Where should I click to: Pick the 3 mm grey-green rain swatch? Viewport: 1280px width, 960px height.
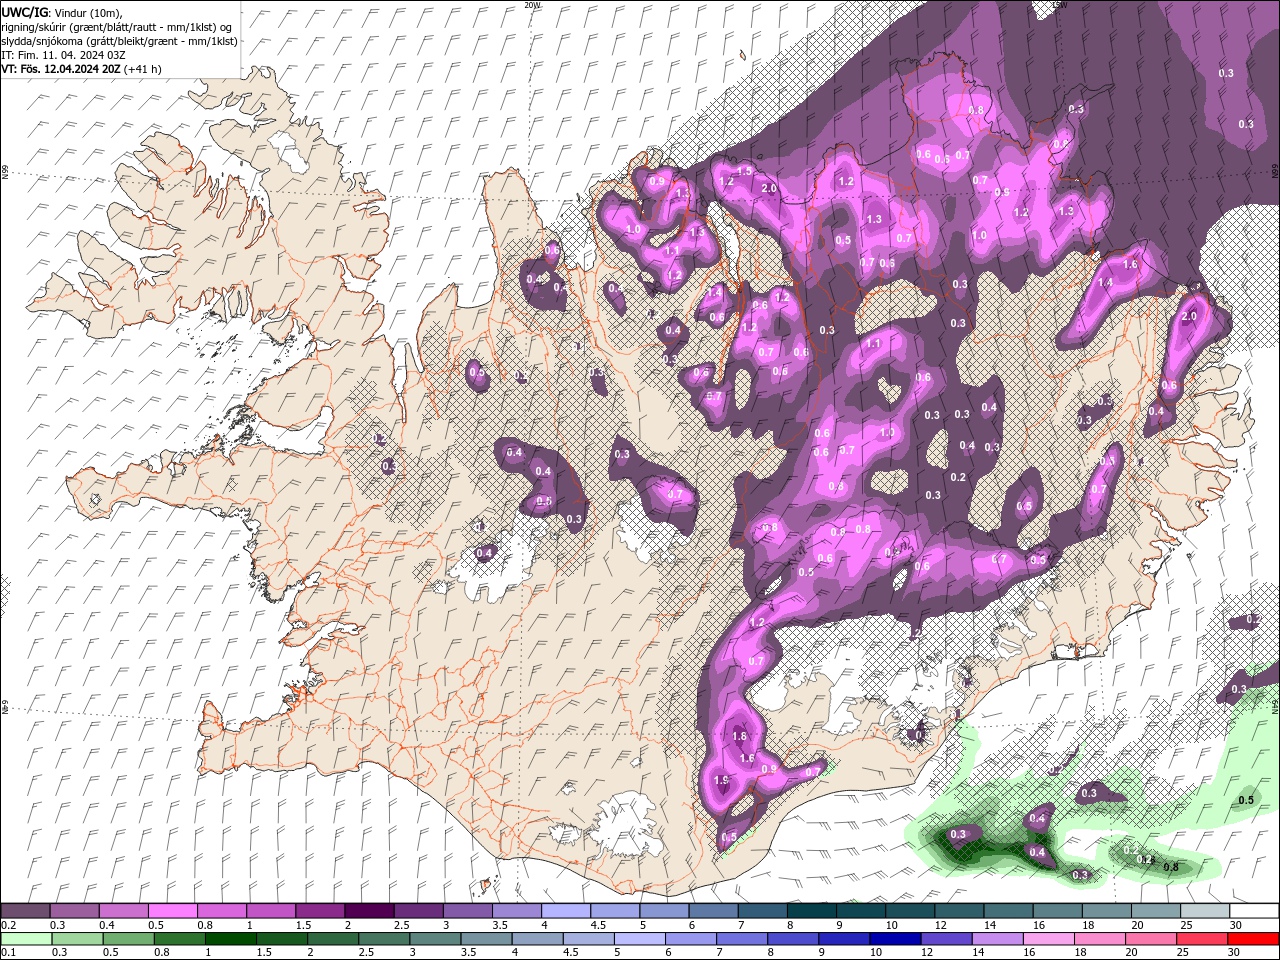click(x=435, y=939)
